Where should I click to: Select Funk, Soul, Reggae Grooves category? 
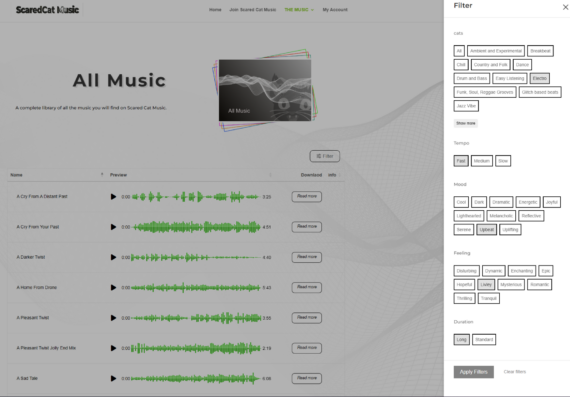pyautogui.click(x=485, y=92)
